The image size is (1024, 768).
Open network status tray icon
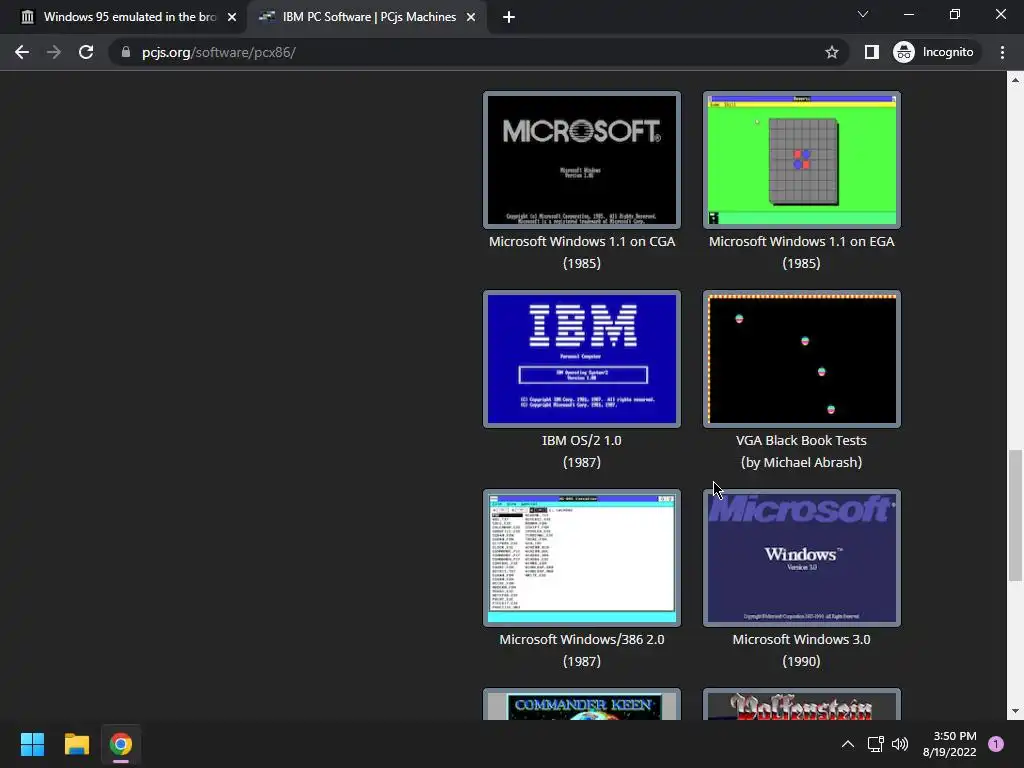(876, 744)
